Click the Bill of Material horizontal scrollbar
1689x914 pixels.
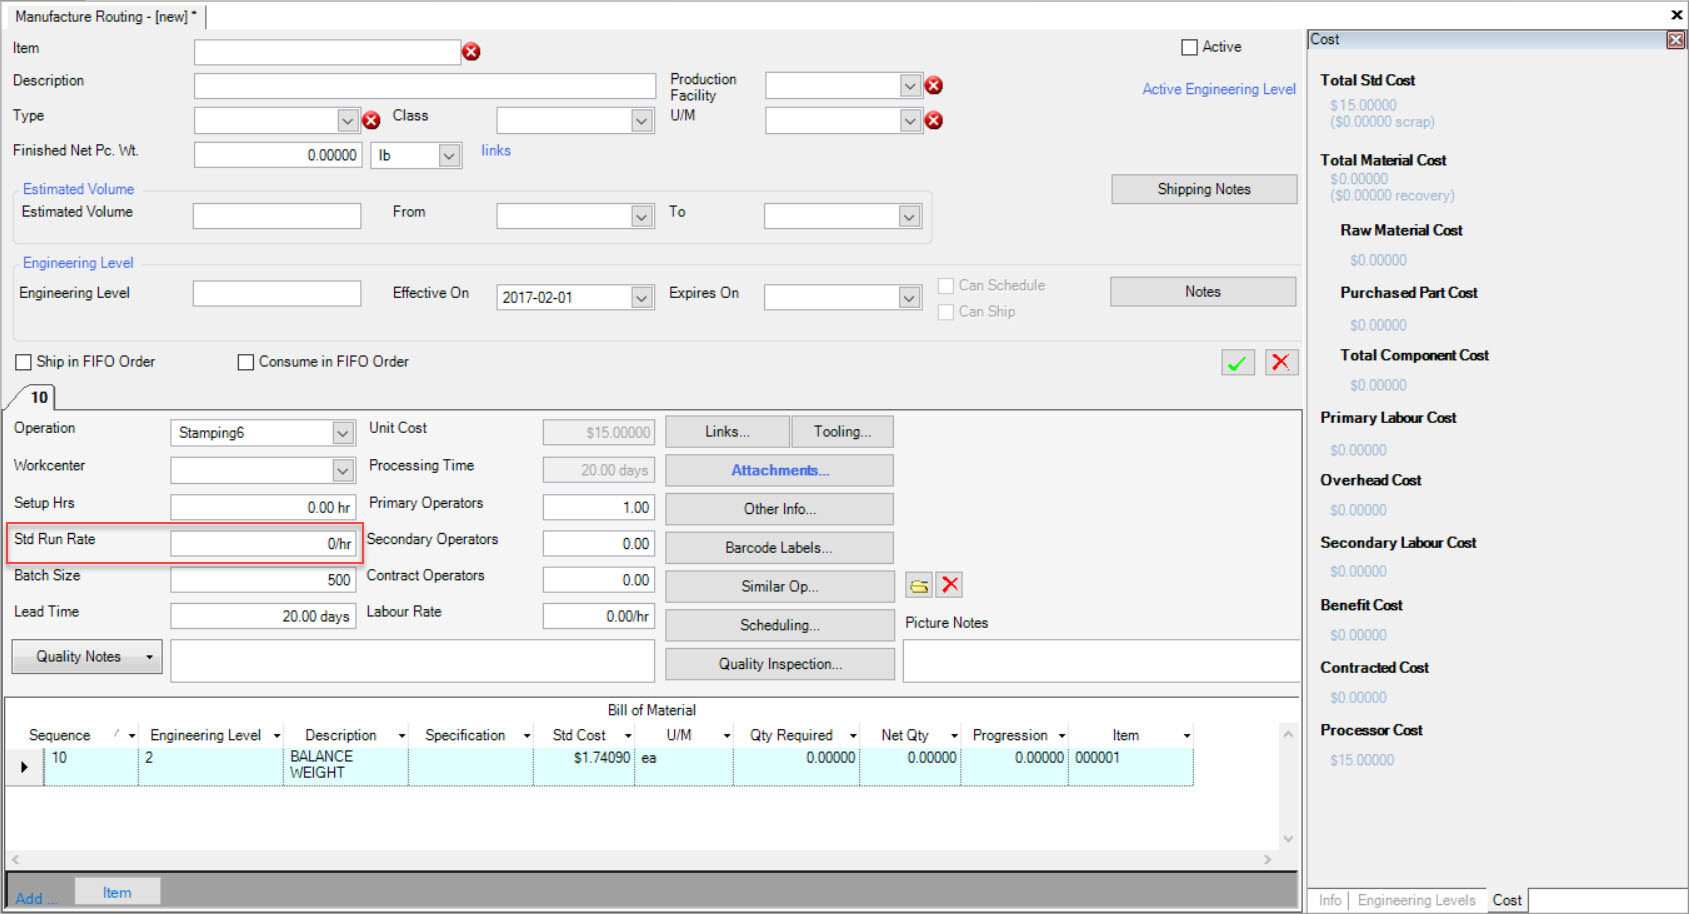[640, 859]
